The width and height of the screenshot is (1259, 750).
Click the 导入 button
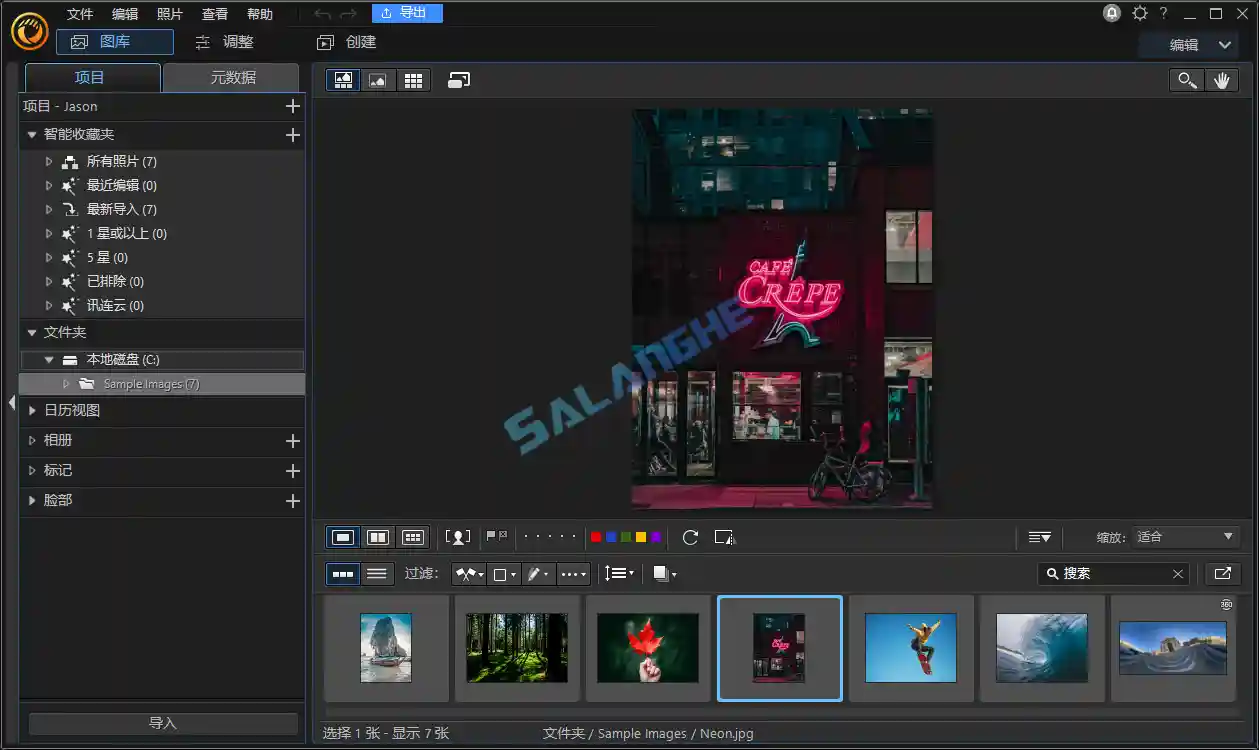tap(162, 723)
